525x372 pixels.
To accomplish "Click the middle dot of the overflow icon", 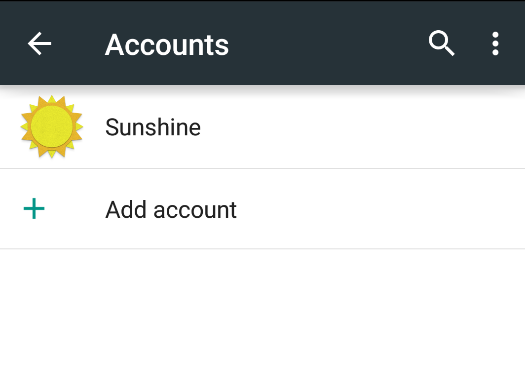I will point(496,44).
